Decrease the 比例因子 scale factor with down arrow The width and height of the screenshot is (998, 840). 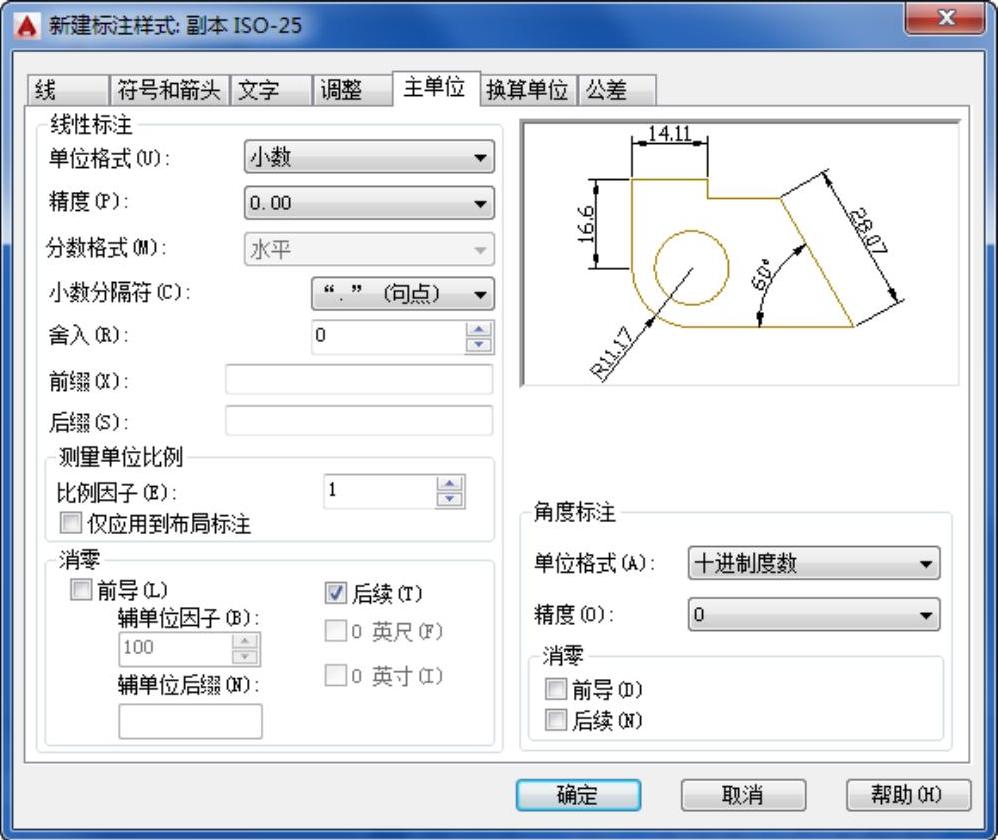tap(452, 498)
